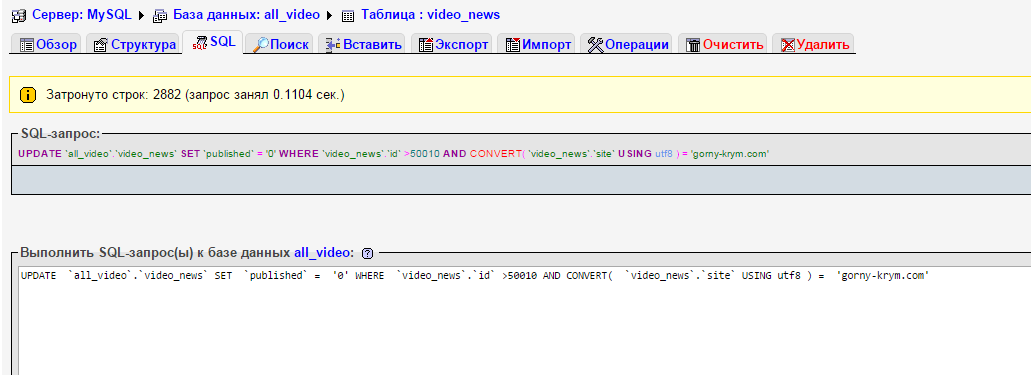Click the SQL tab icon
The height and width of the screenshot is (375, 1031).
tap(199, 43)
